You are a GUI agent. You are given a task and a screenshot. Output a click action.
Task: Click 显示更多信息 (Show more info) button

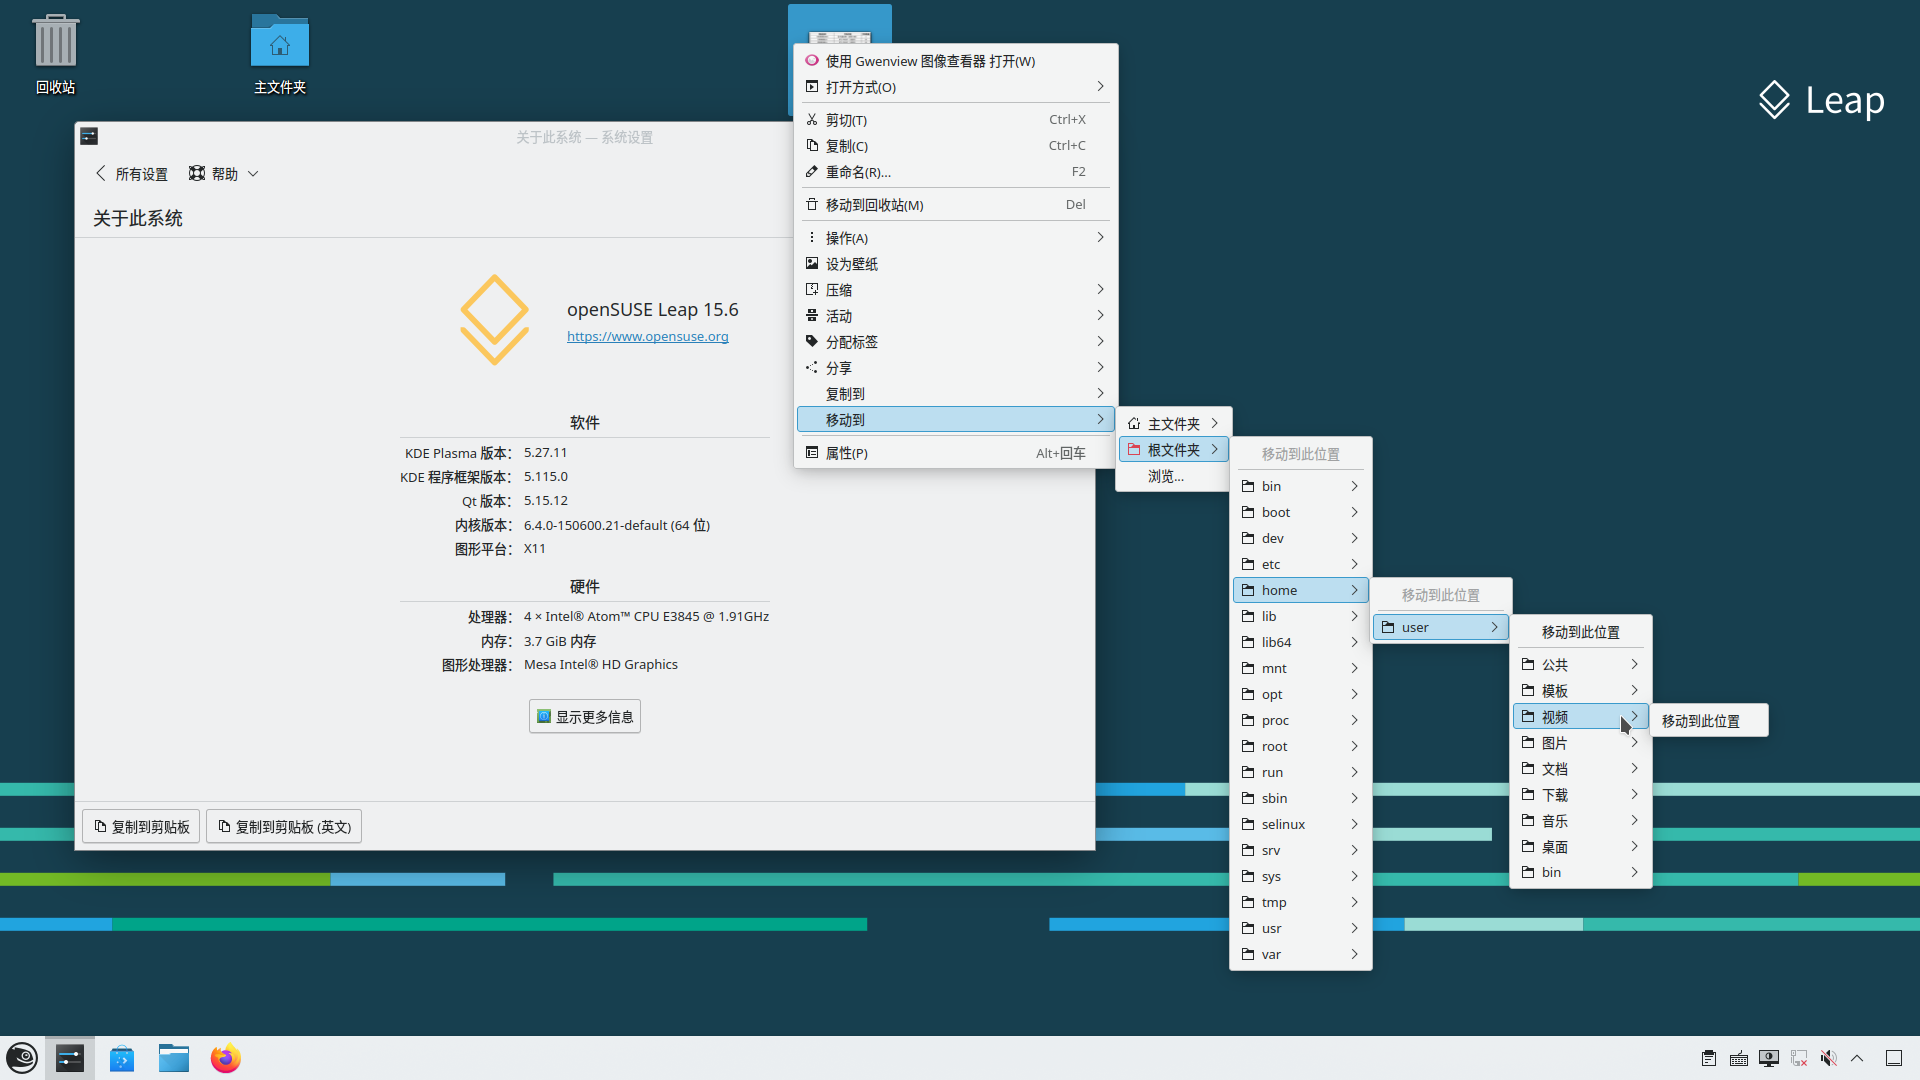(x=585, y=717)
